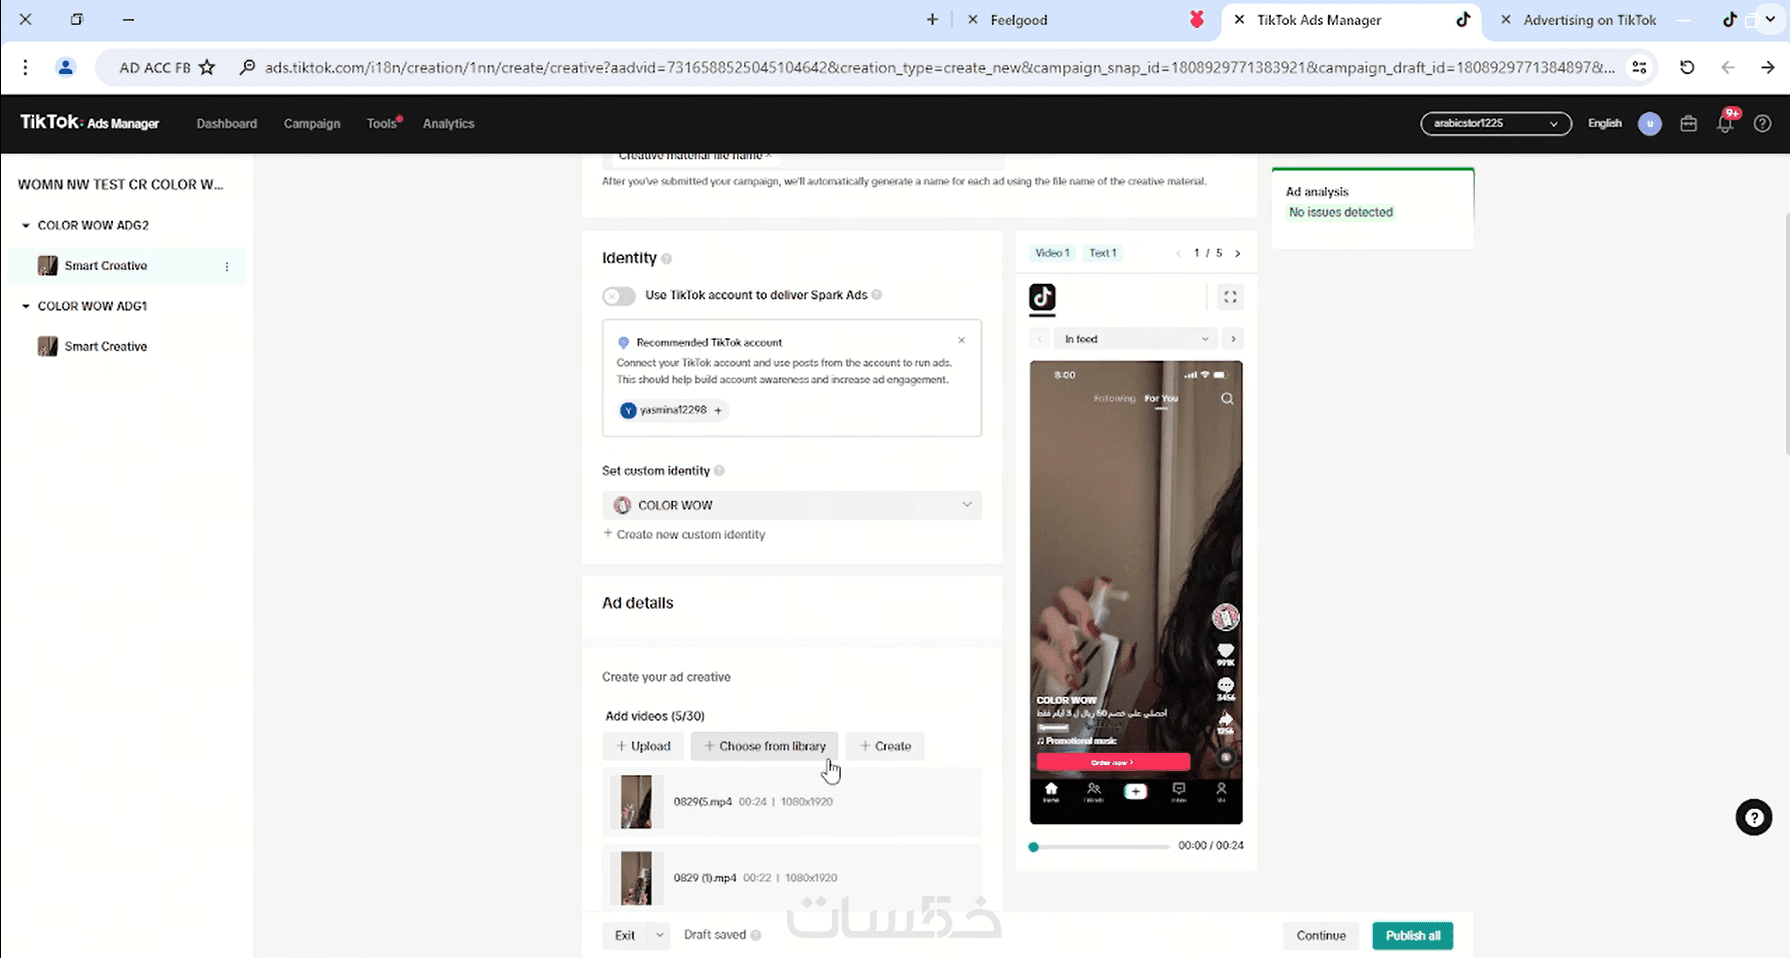Open the English language selector

(x=1605, y=123)
